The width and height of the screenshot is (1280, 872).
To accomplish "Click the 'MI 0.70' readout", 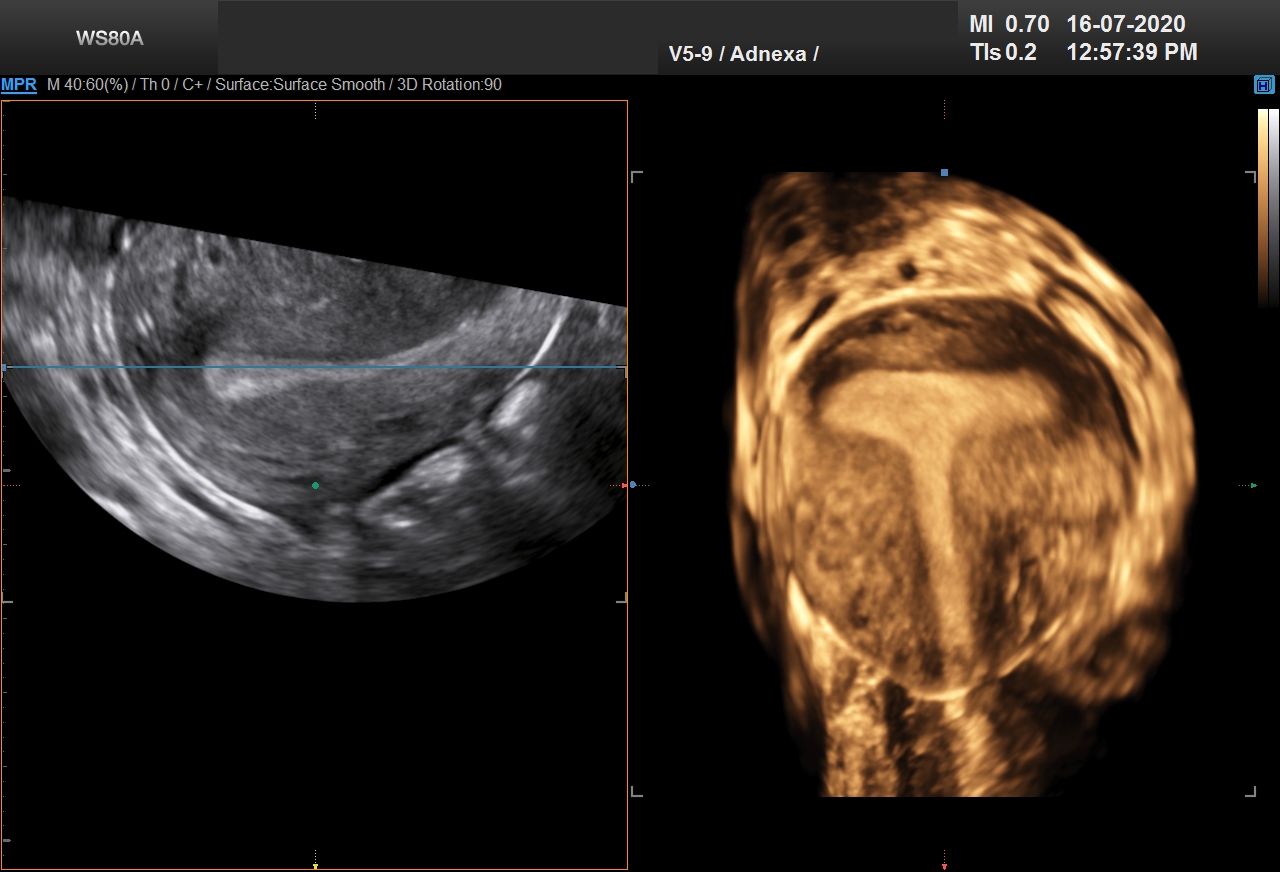I will pos(1009,24).
